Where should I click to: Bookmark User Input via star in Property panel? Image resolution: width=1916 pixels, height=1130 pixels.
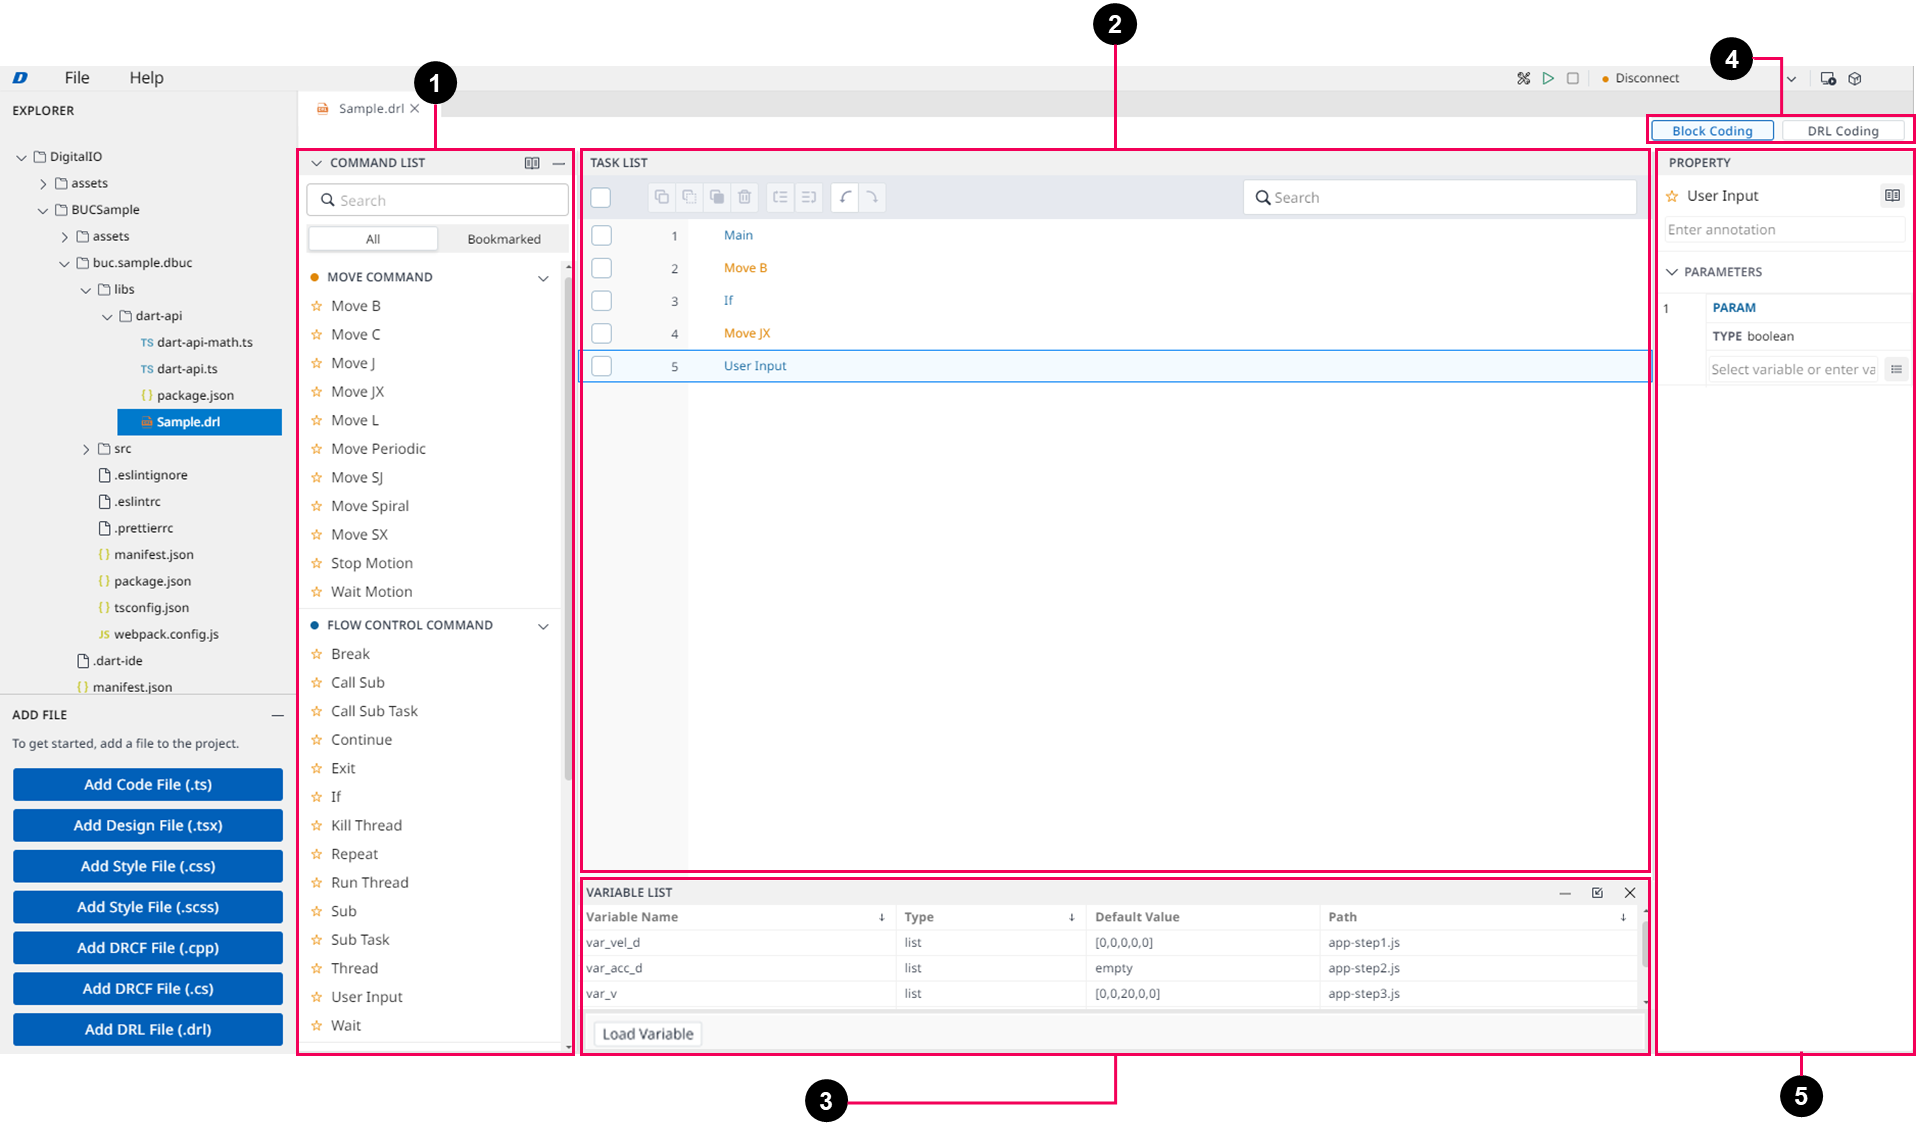click(1673, 196)
